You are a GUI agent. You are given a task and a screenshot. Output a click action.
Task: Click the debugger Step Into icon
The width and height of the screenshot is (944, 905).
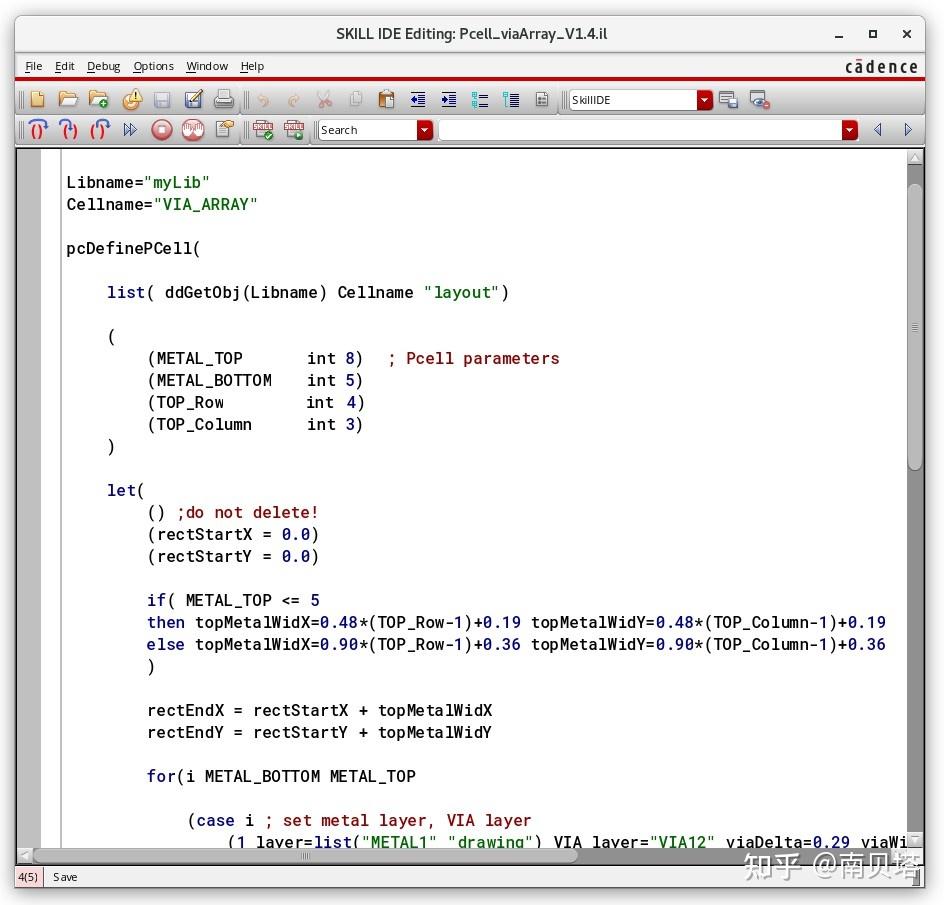69,129
